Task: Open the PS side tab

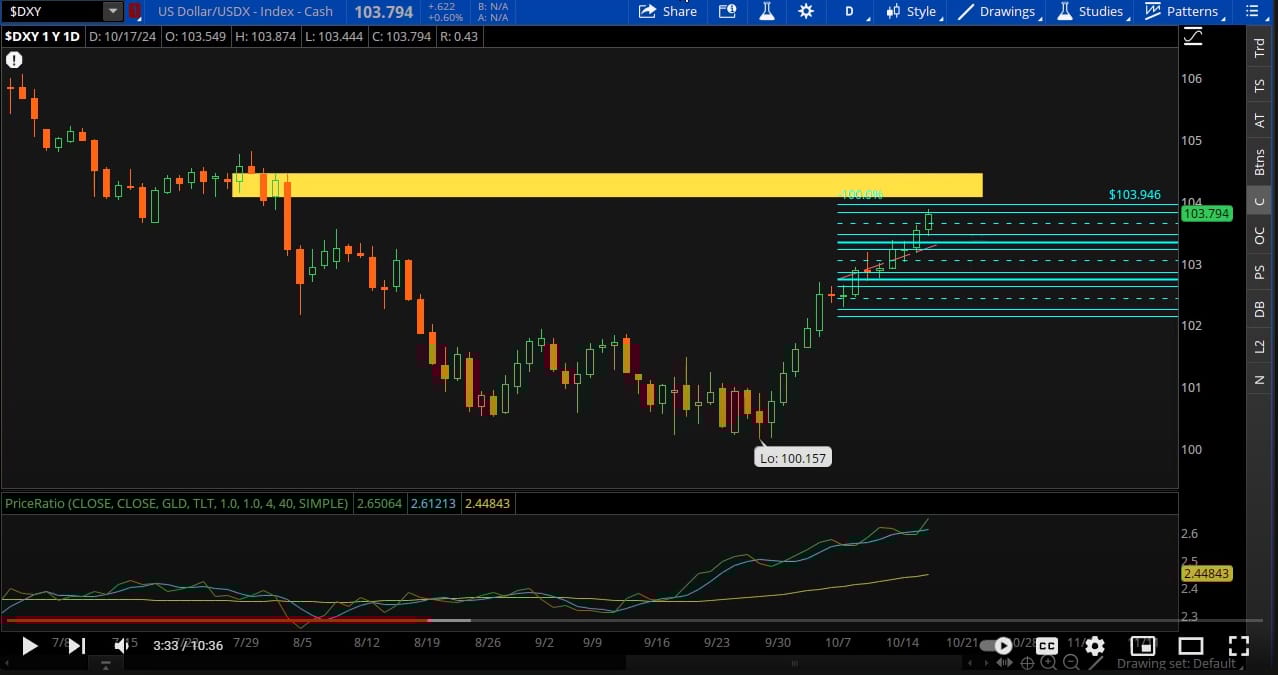Action: coord(1260,272)
